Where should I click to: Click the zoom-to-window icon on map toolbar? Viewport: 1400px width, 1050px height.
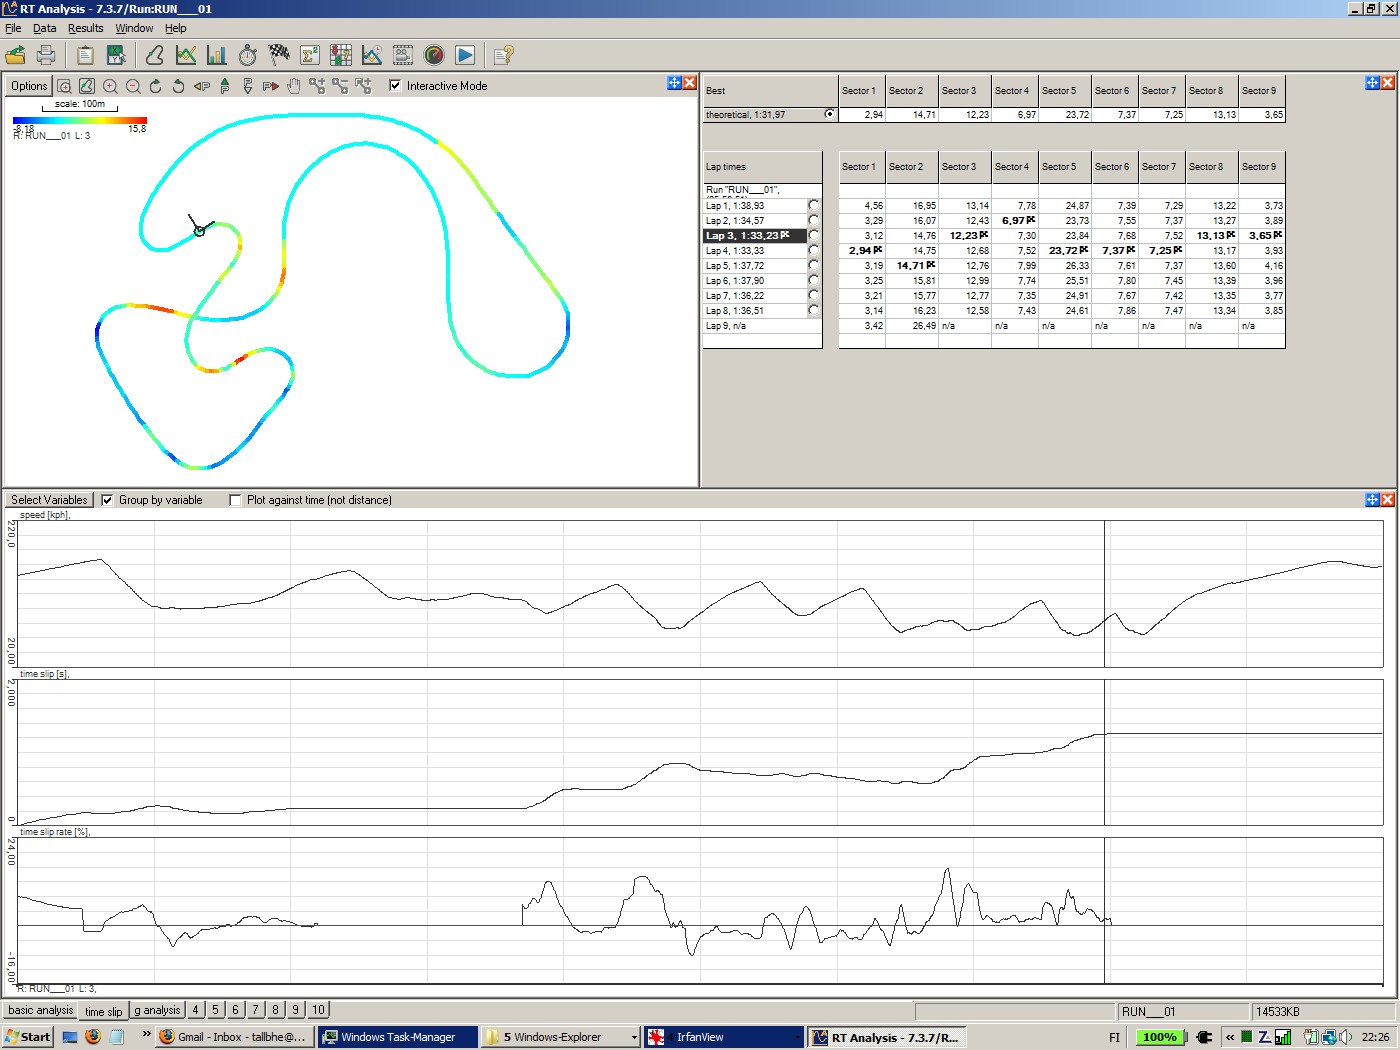click(64, 86)
